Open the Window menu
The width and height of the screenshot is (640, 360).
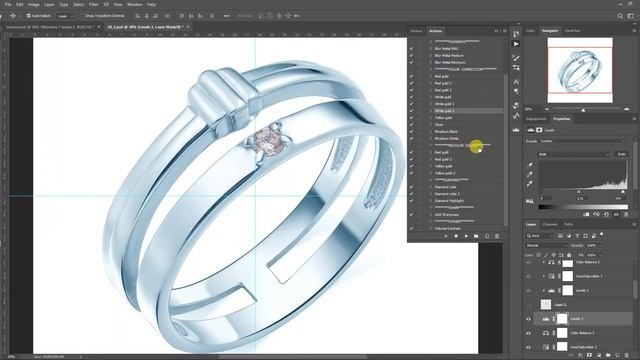pyautogui.click(x=134, y=4)
